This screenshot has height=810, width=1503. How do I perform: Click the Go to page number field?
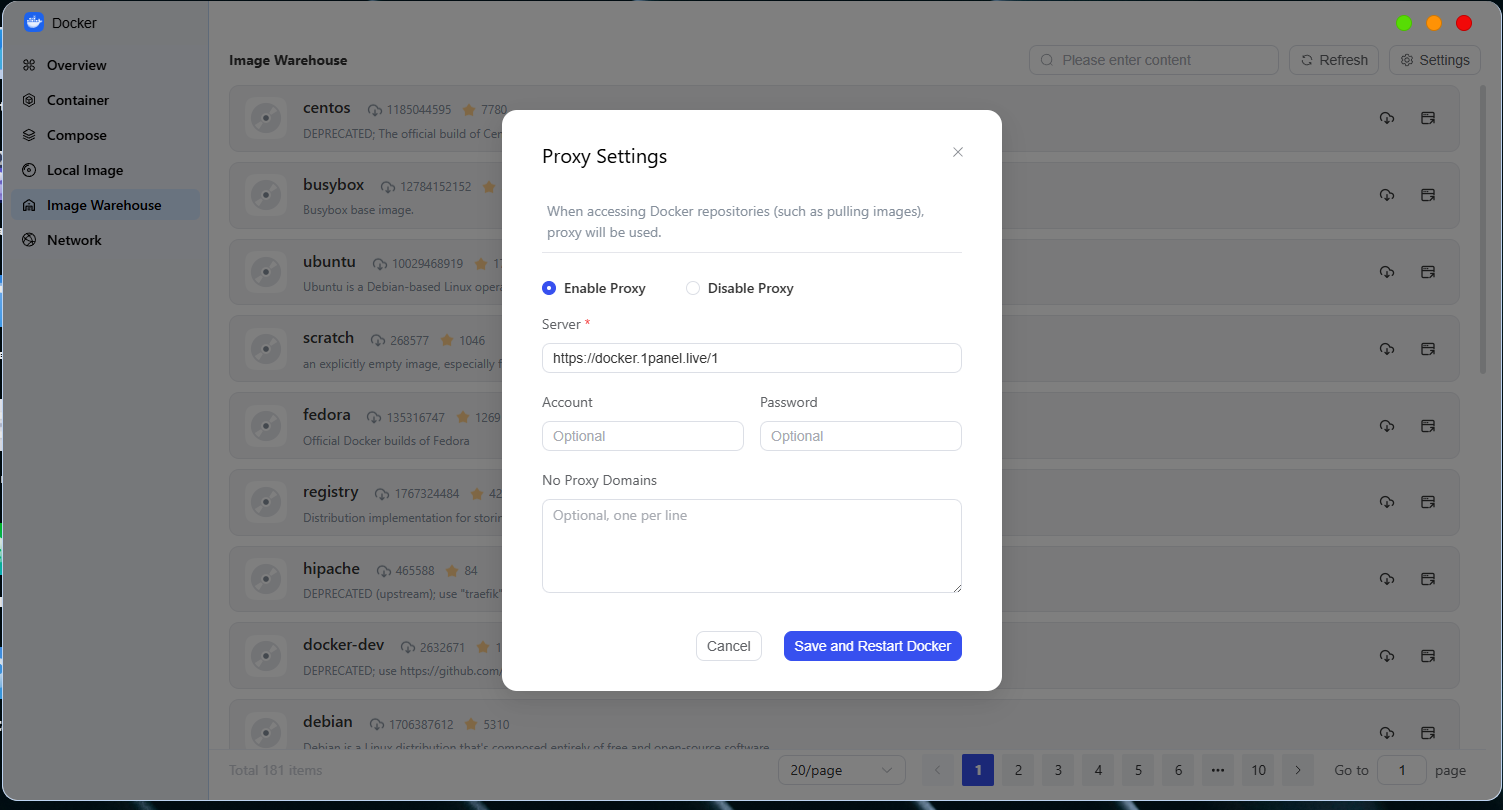click(1402, 770)
